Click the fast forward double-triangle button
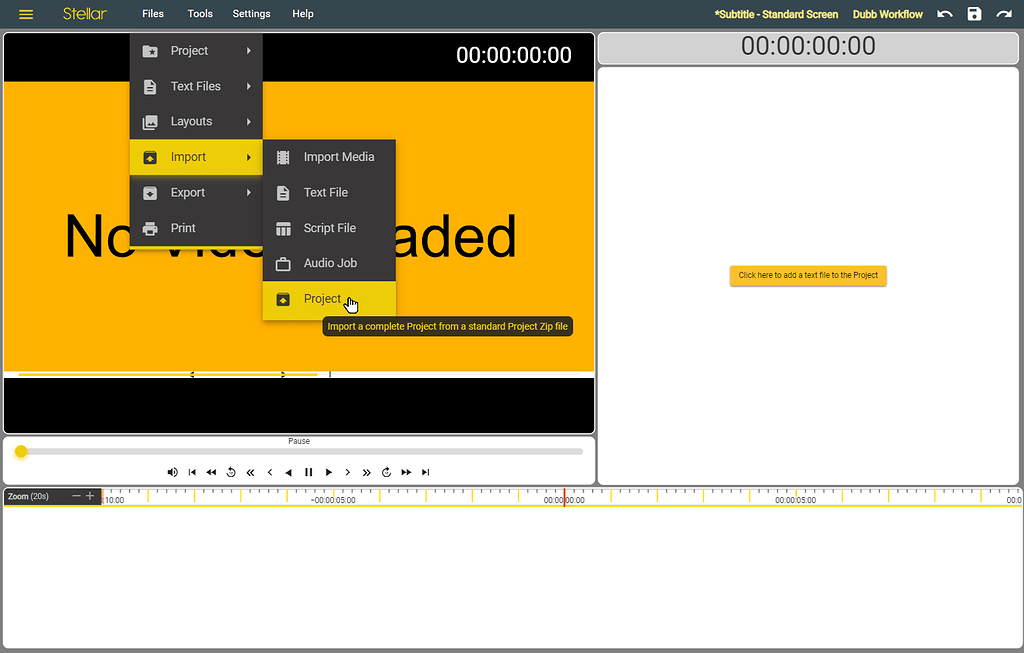This screenshot has height=653, width=1024. pyautogui.click(x=406, y=472)
